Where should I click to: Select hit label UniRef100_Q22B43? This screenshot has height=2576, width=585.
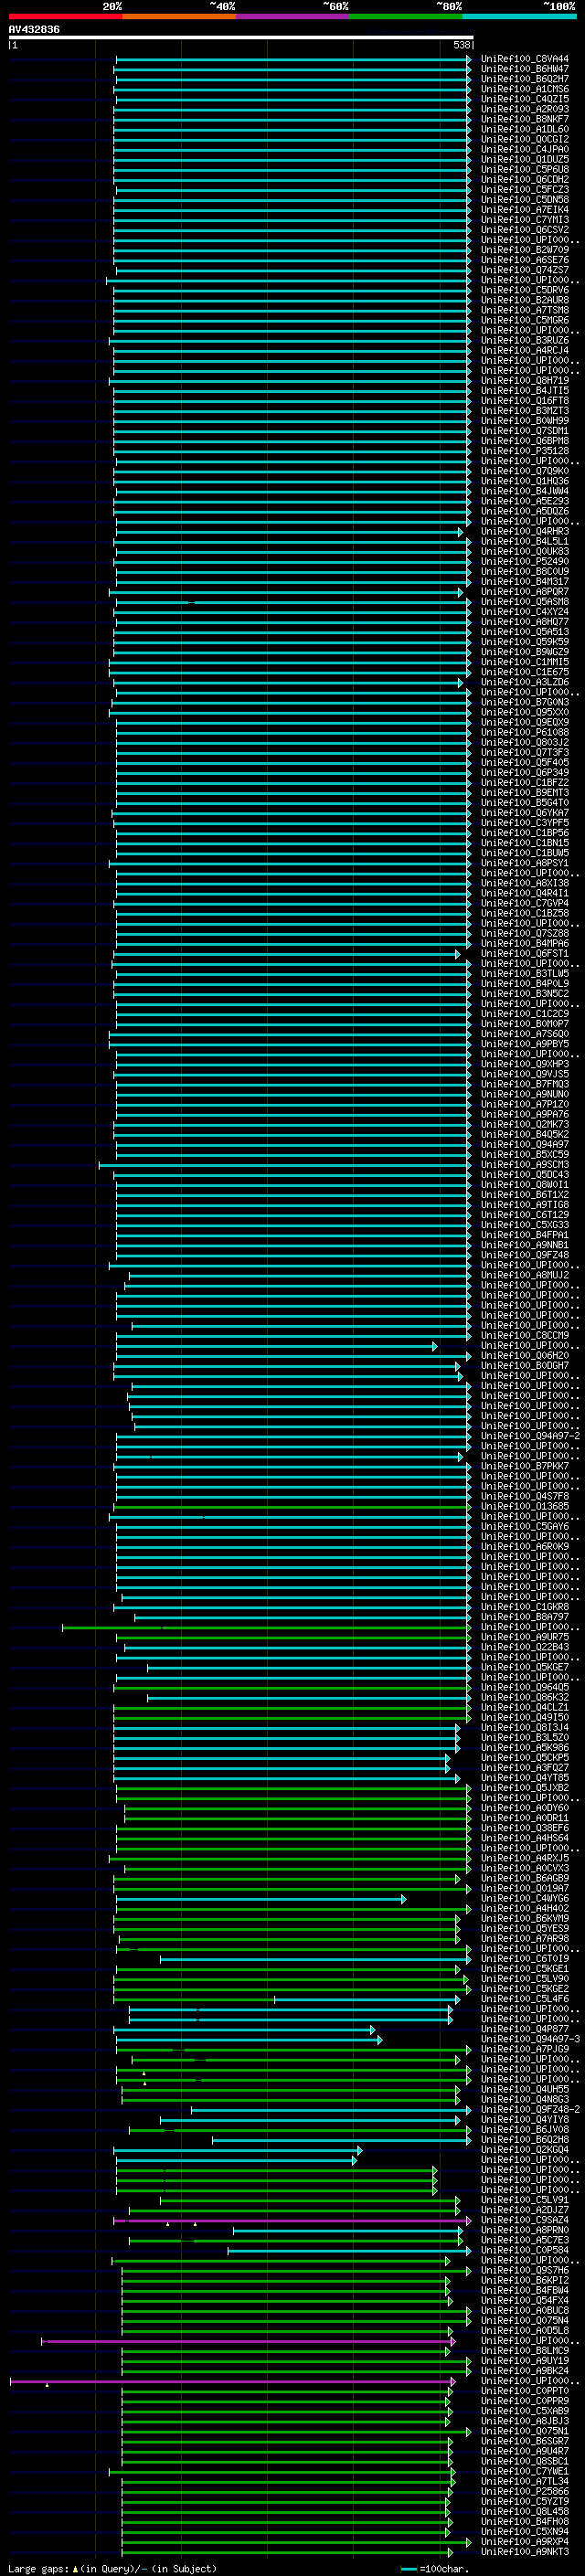(525, 1647)
